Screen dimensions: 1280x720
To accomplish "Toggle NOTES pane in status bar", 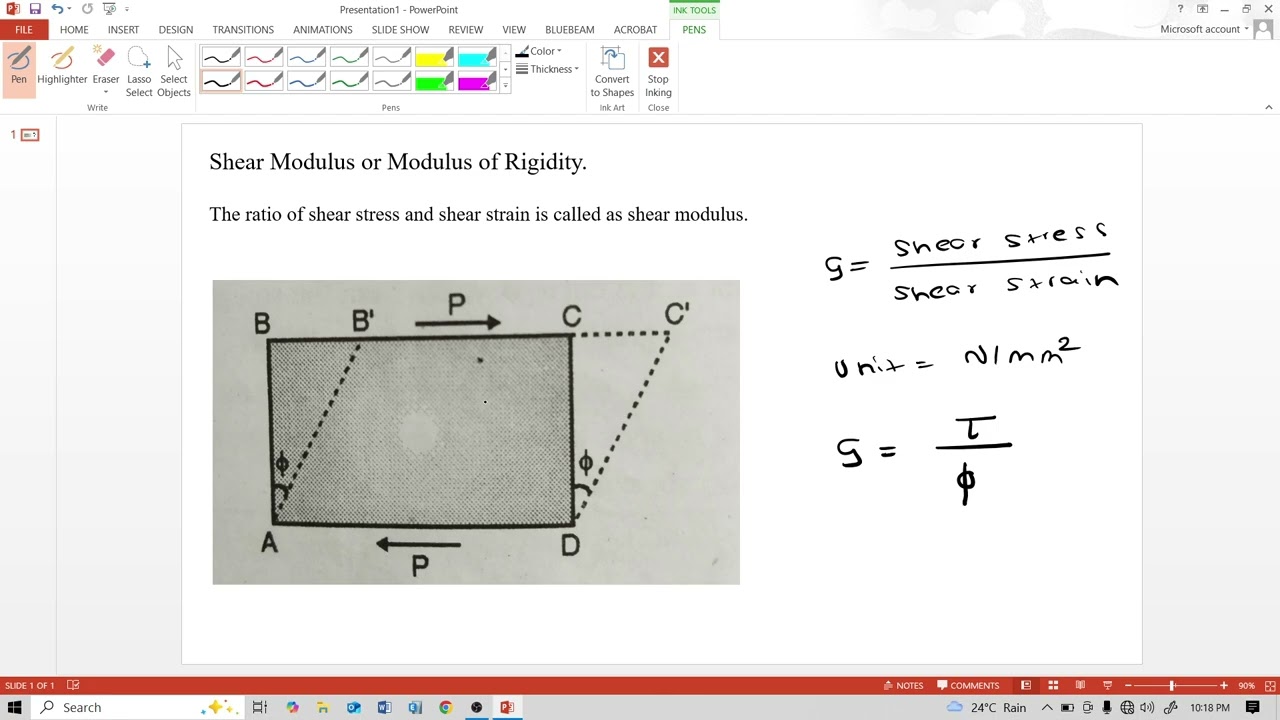I will point(903,685).
